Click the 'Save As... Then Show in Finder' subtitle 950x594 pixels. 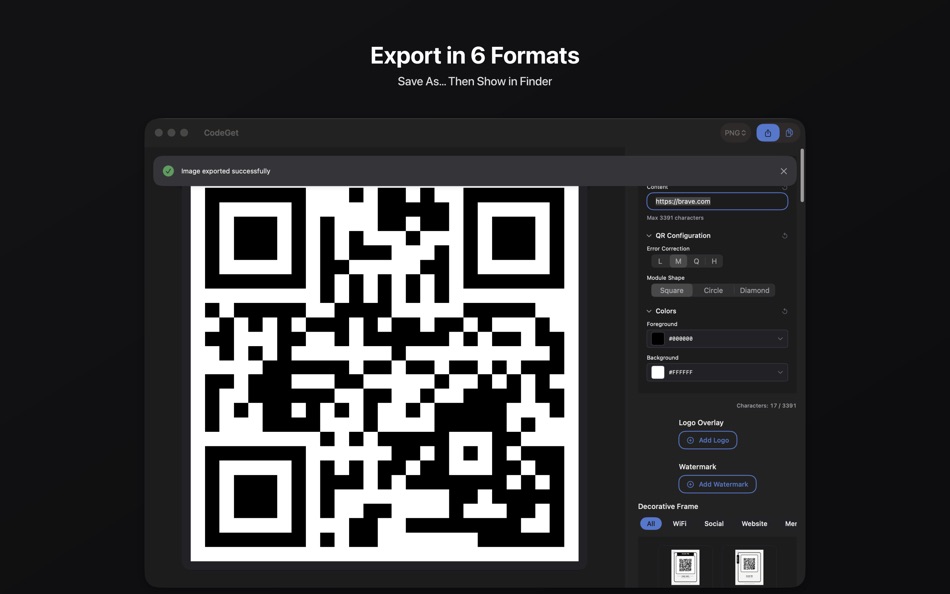click(475, 81)
